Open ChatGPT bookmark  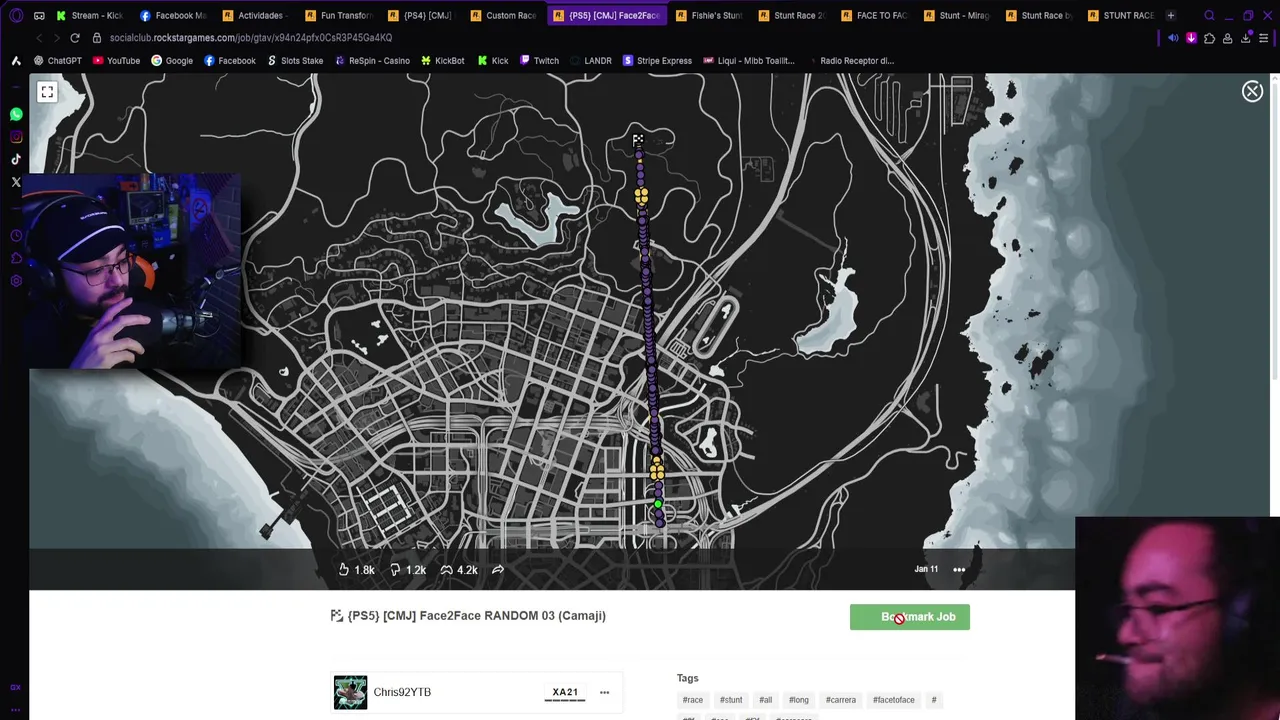58,61
